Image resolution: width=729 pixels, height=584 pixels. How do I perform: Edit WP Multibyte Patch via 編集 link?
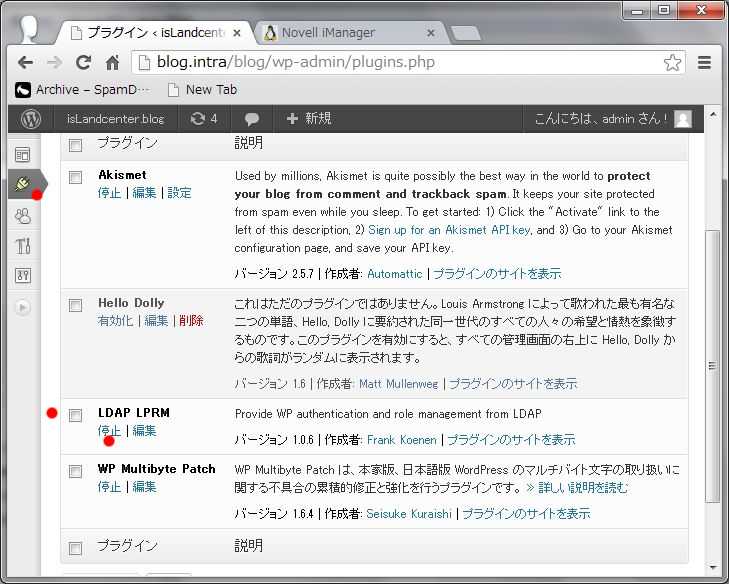pyautogui.click(x=144, y=486)
